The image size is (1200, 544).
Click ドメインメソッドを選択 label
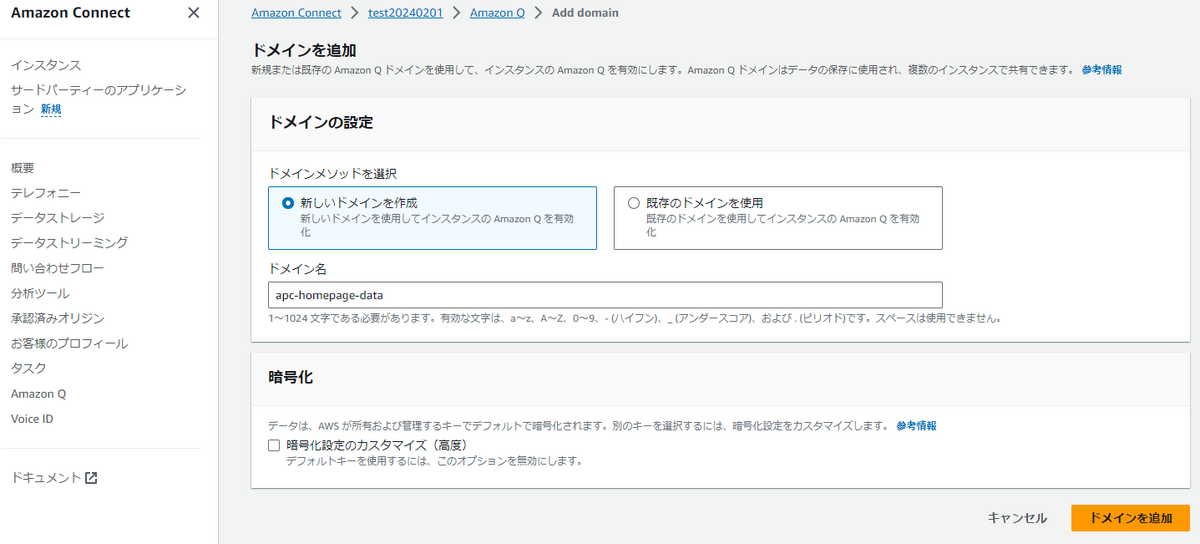click(333, 174)
